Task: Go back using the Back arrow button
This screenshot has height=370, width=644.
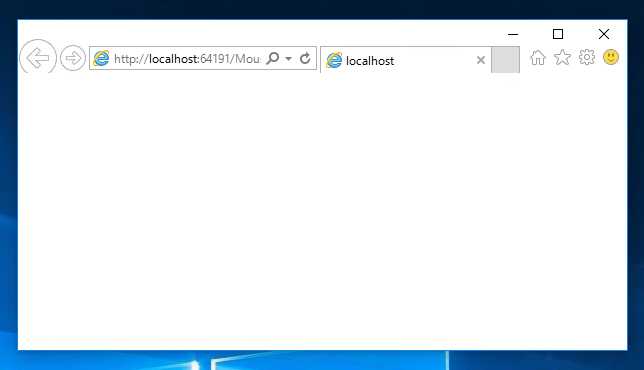Action: (38, 58)
